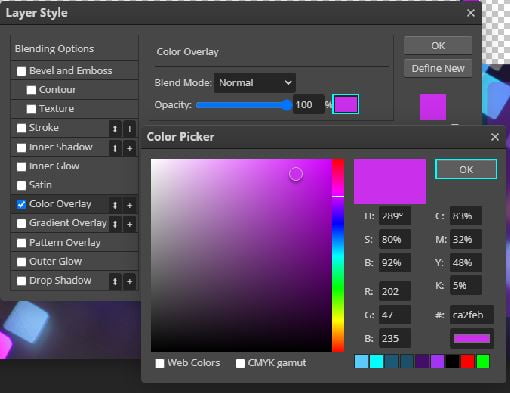Pick the dark purple preset swatch
The width and height of the screenshot is (510, 393).
pos(422,362)
